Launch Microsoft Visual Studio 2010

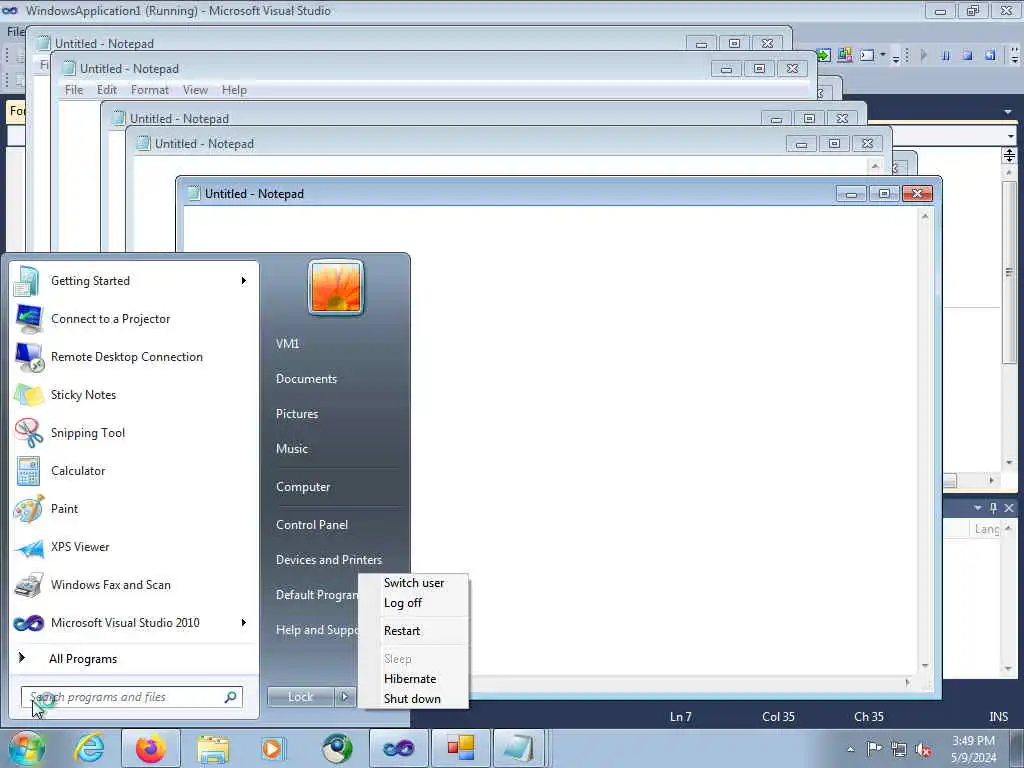click(135, 622)
